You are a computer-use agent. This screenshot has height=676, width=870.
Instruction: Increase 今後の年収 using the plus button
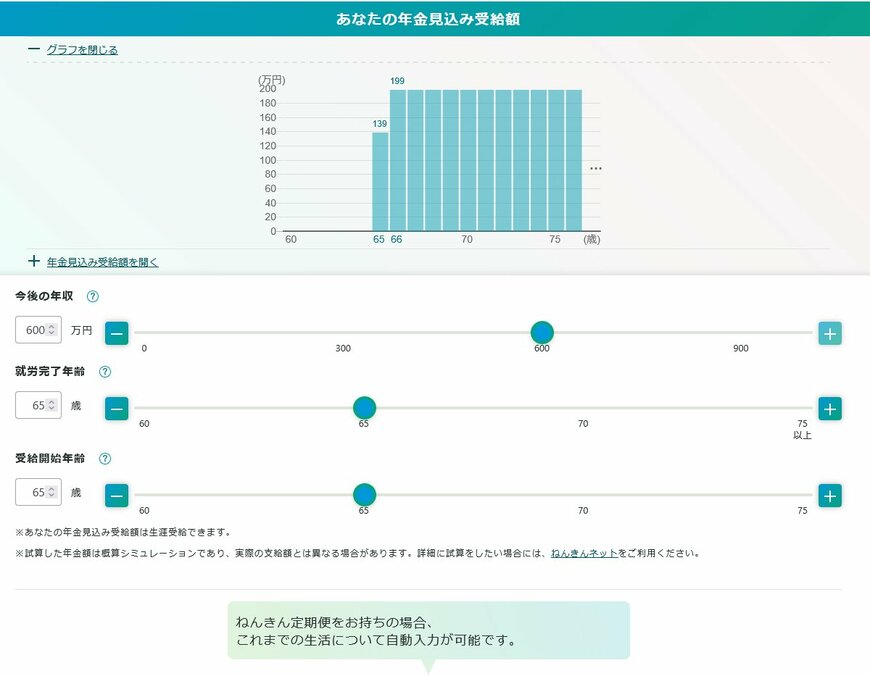pyautogui.click(x=829, y=332)
